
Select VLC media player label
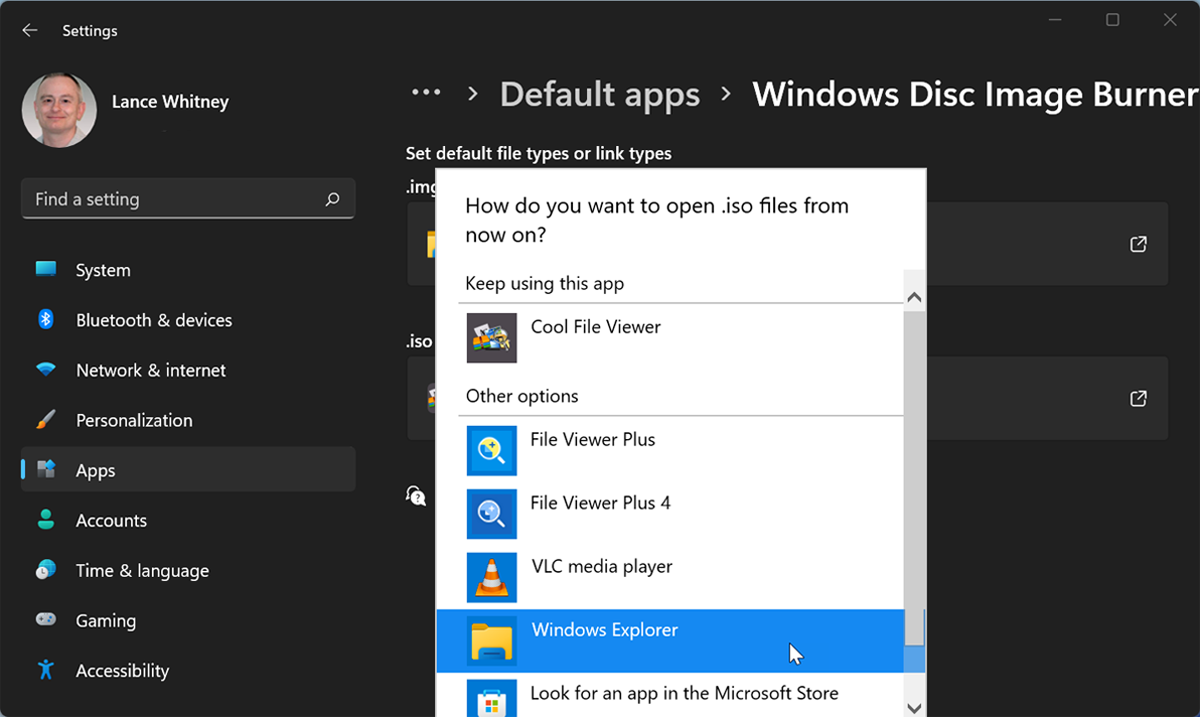click(601, 567)
